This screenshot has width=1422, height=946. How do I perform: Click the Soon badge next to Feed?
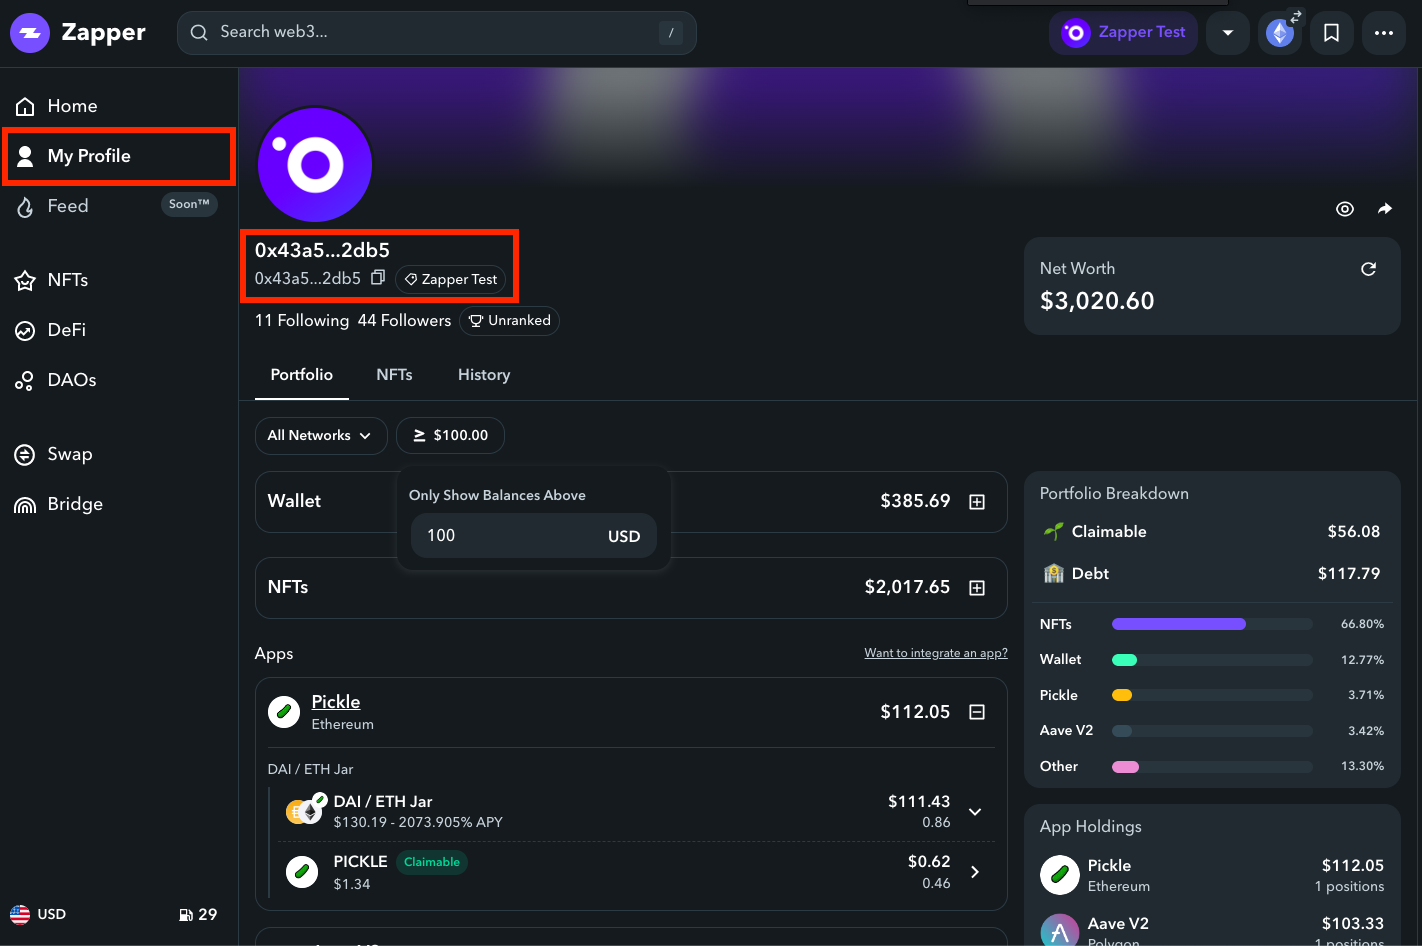pyautogui.click(x=189, y=204)
